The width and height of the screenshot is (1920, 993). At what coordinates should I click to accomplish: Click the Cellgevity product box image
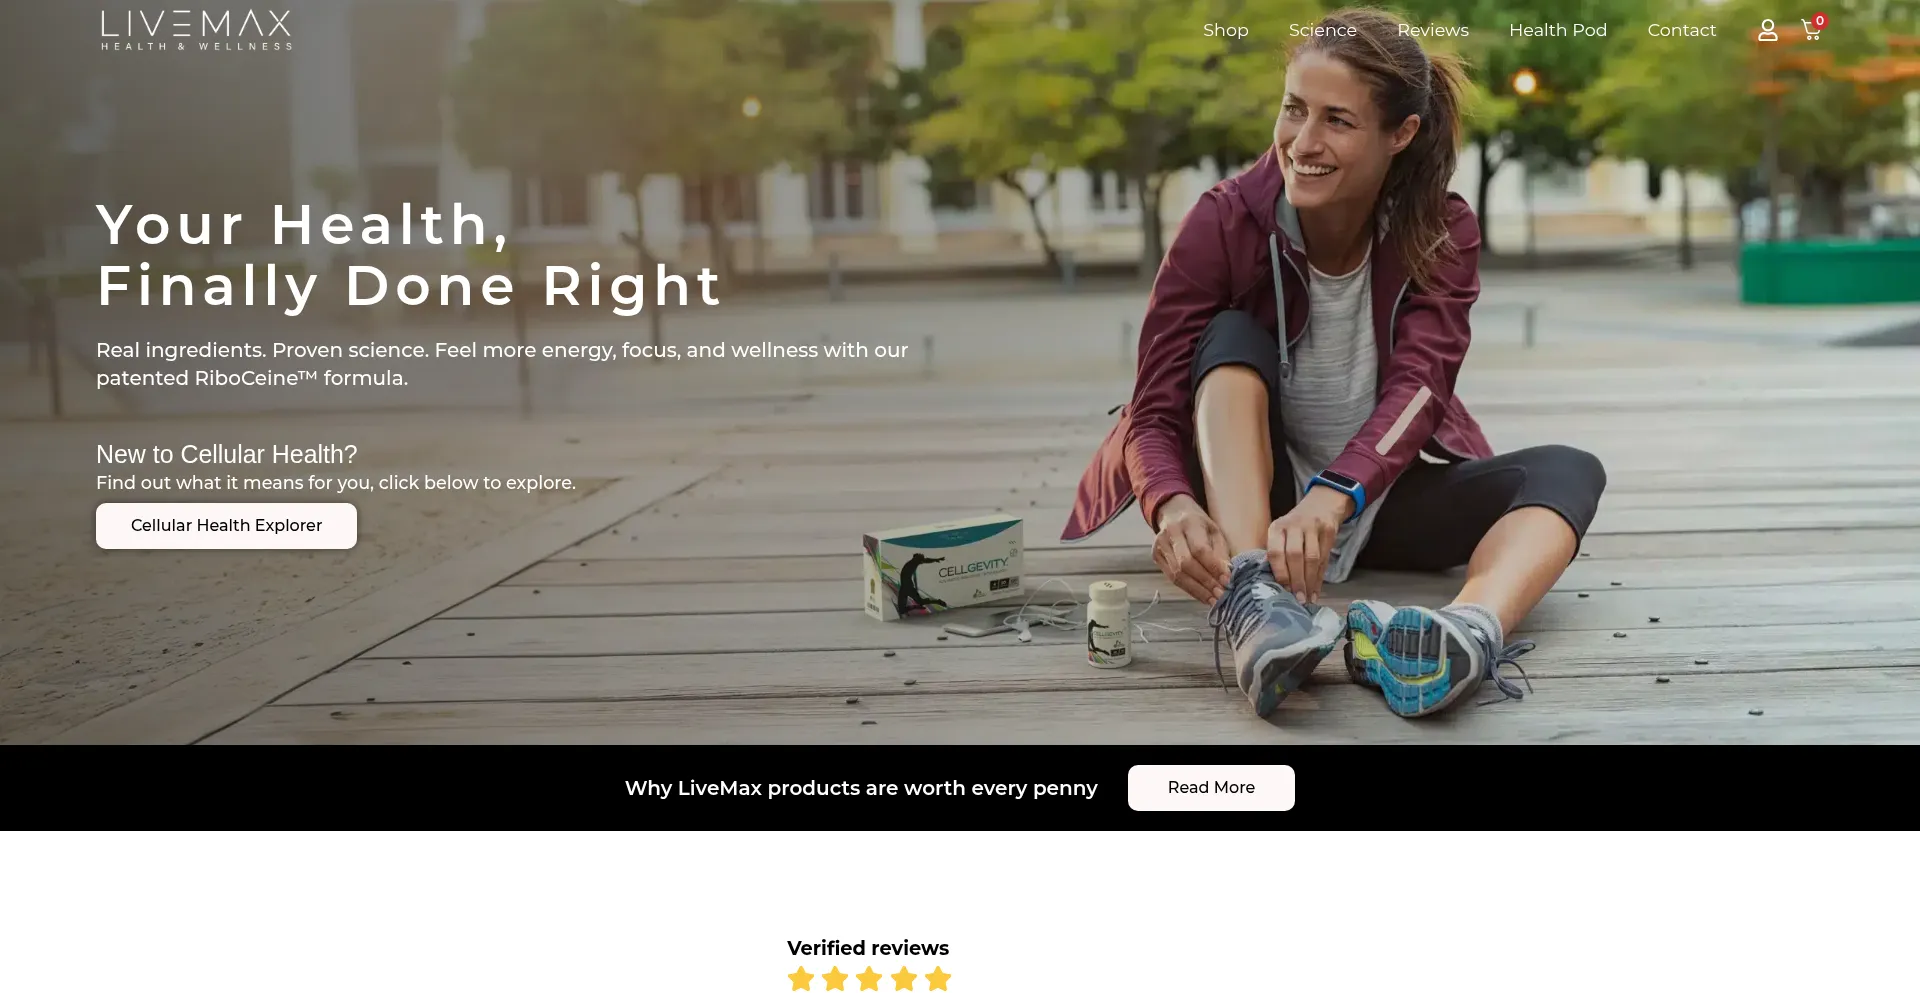[945, 566]
